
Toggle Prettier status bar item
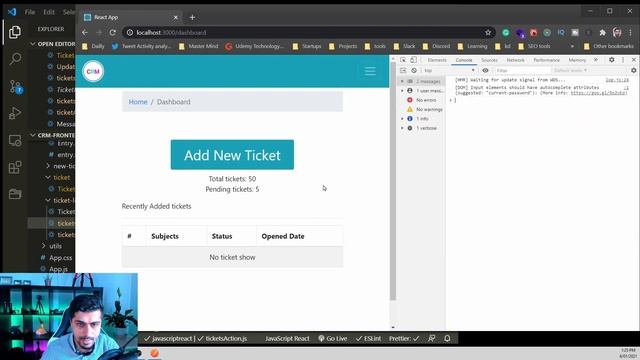(x=404, y=338)
